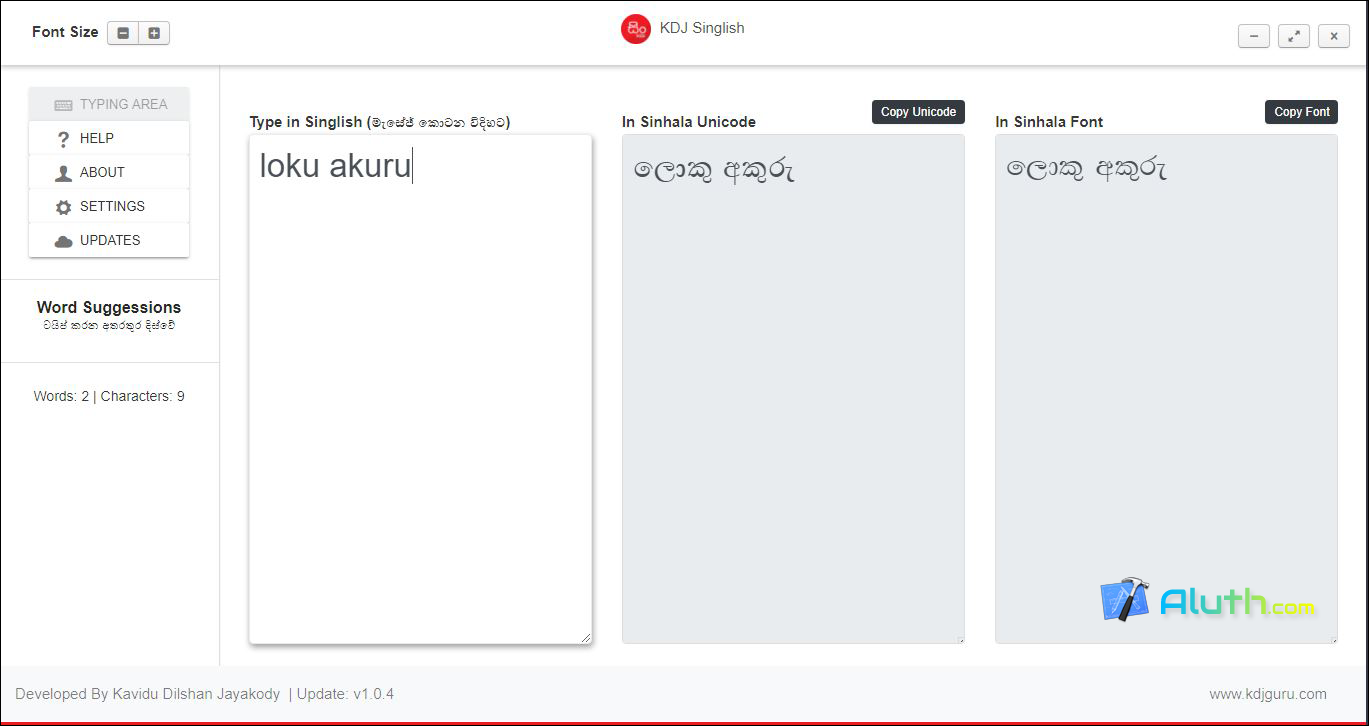Click the Type in Singlish label

tap(380, 122)
